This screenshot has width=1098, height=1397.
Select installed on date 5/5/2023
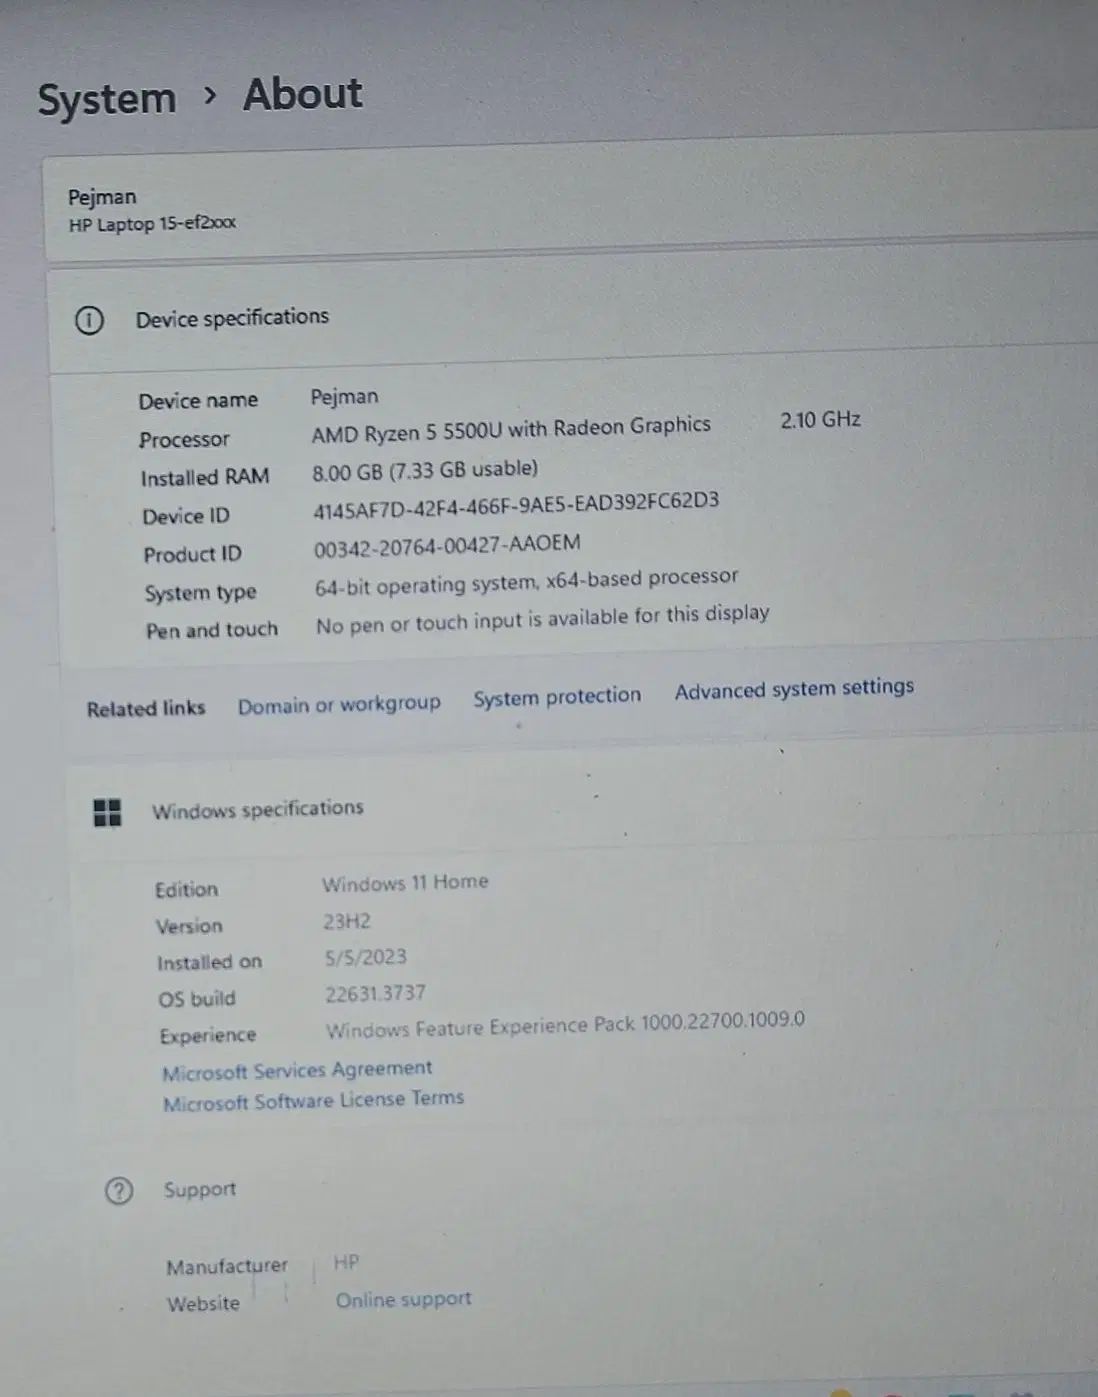(365, 958)
